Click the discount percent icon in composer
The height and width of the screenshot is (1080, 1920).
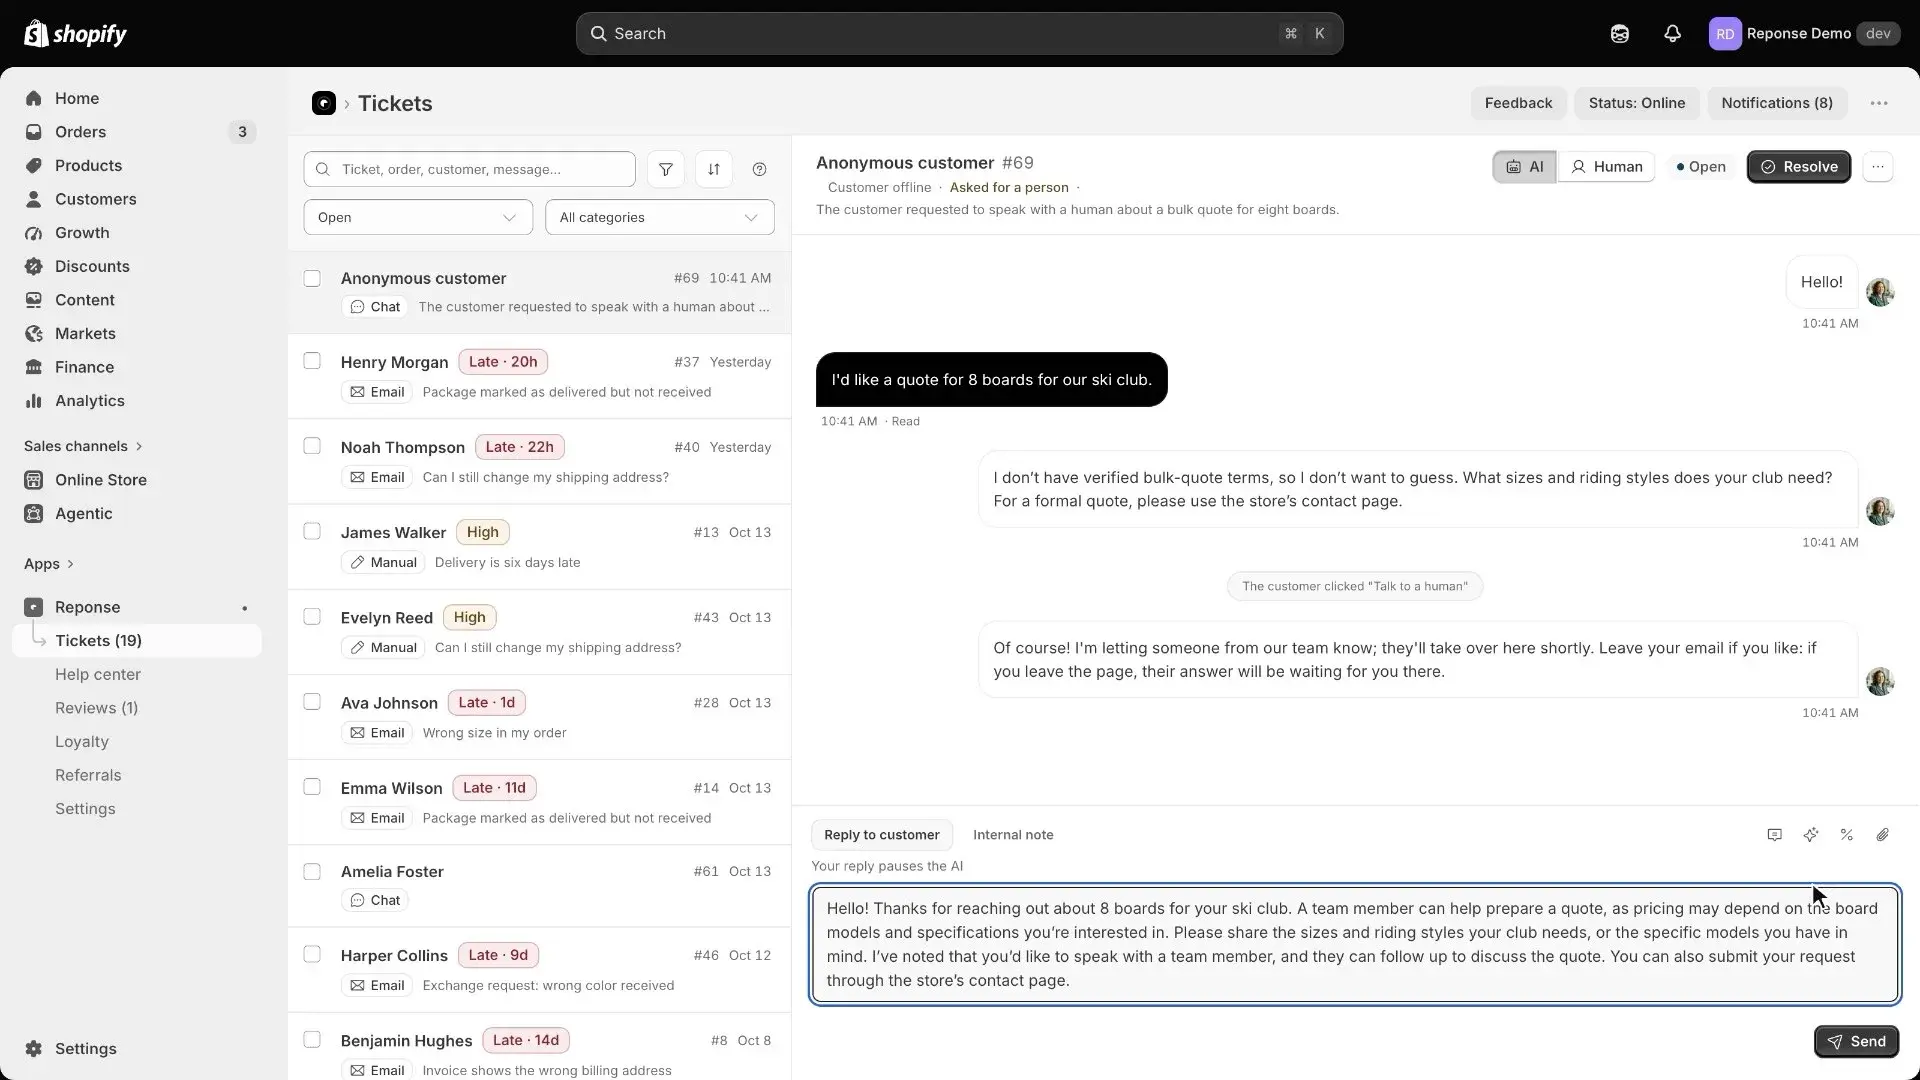tap(1847, 835)
